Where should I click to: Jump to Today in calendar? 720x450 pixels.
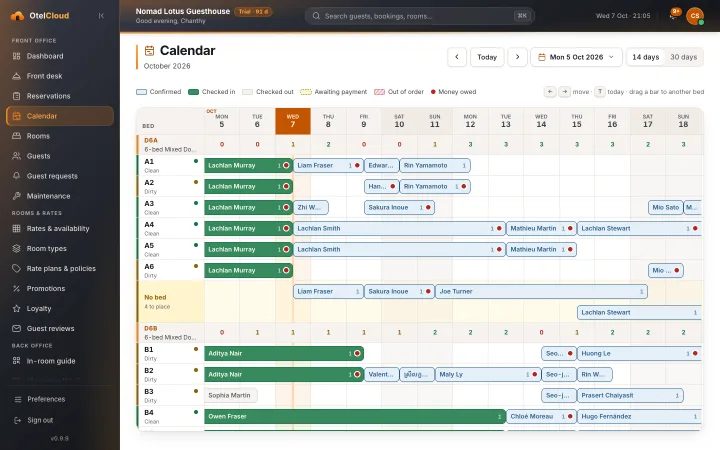[487, 57]
